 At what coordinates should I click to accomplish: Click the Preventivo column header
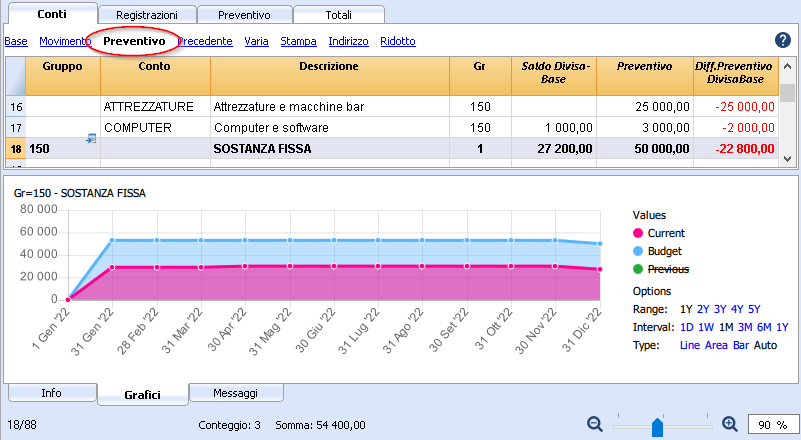tap(645, 76)
